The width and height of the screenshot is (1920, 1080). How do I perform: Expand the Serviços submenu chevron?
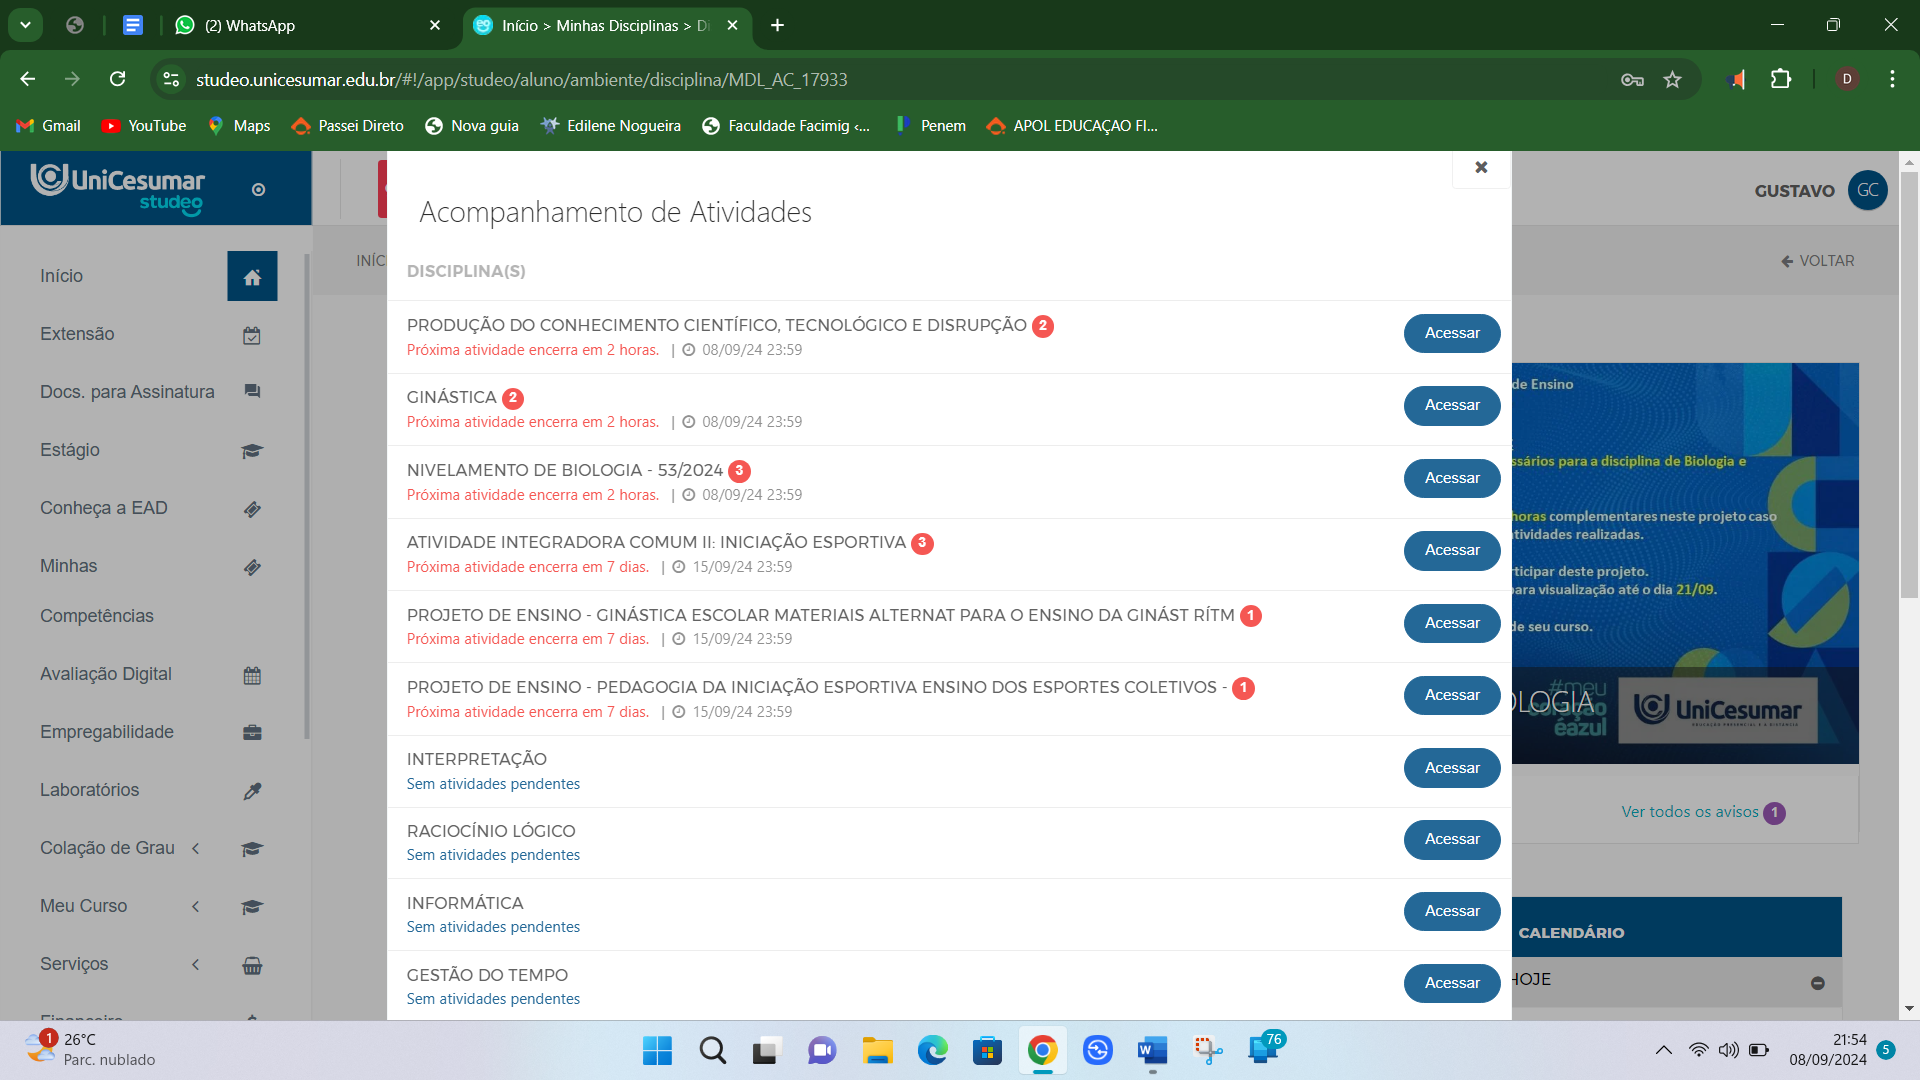(x=196, y=965)
